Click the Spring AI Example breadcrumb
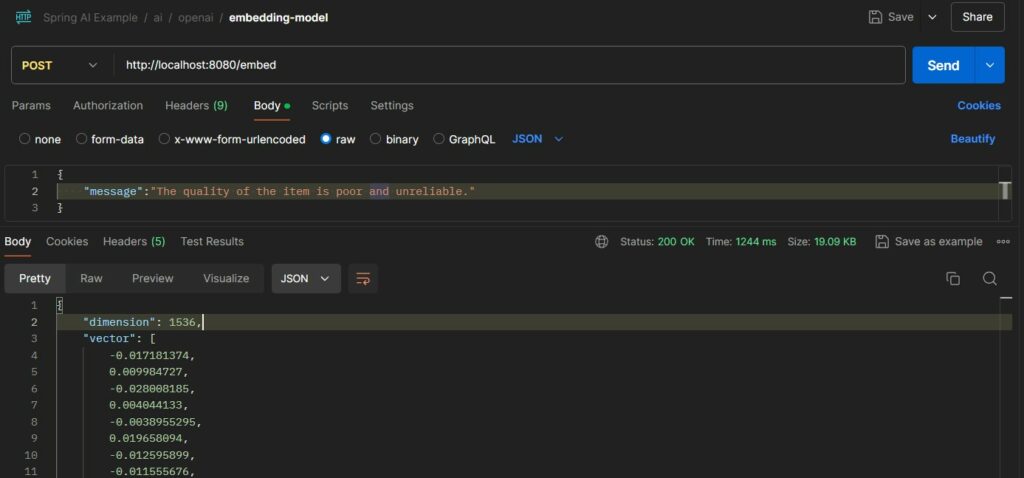The image size is (1024, 478). pos(90,18)
